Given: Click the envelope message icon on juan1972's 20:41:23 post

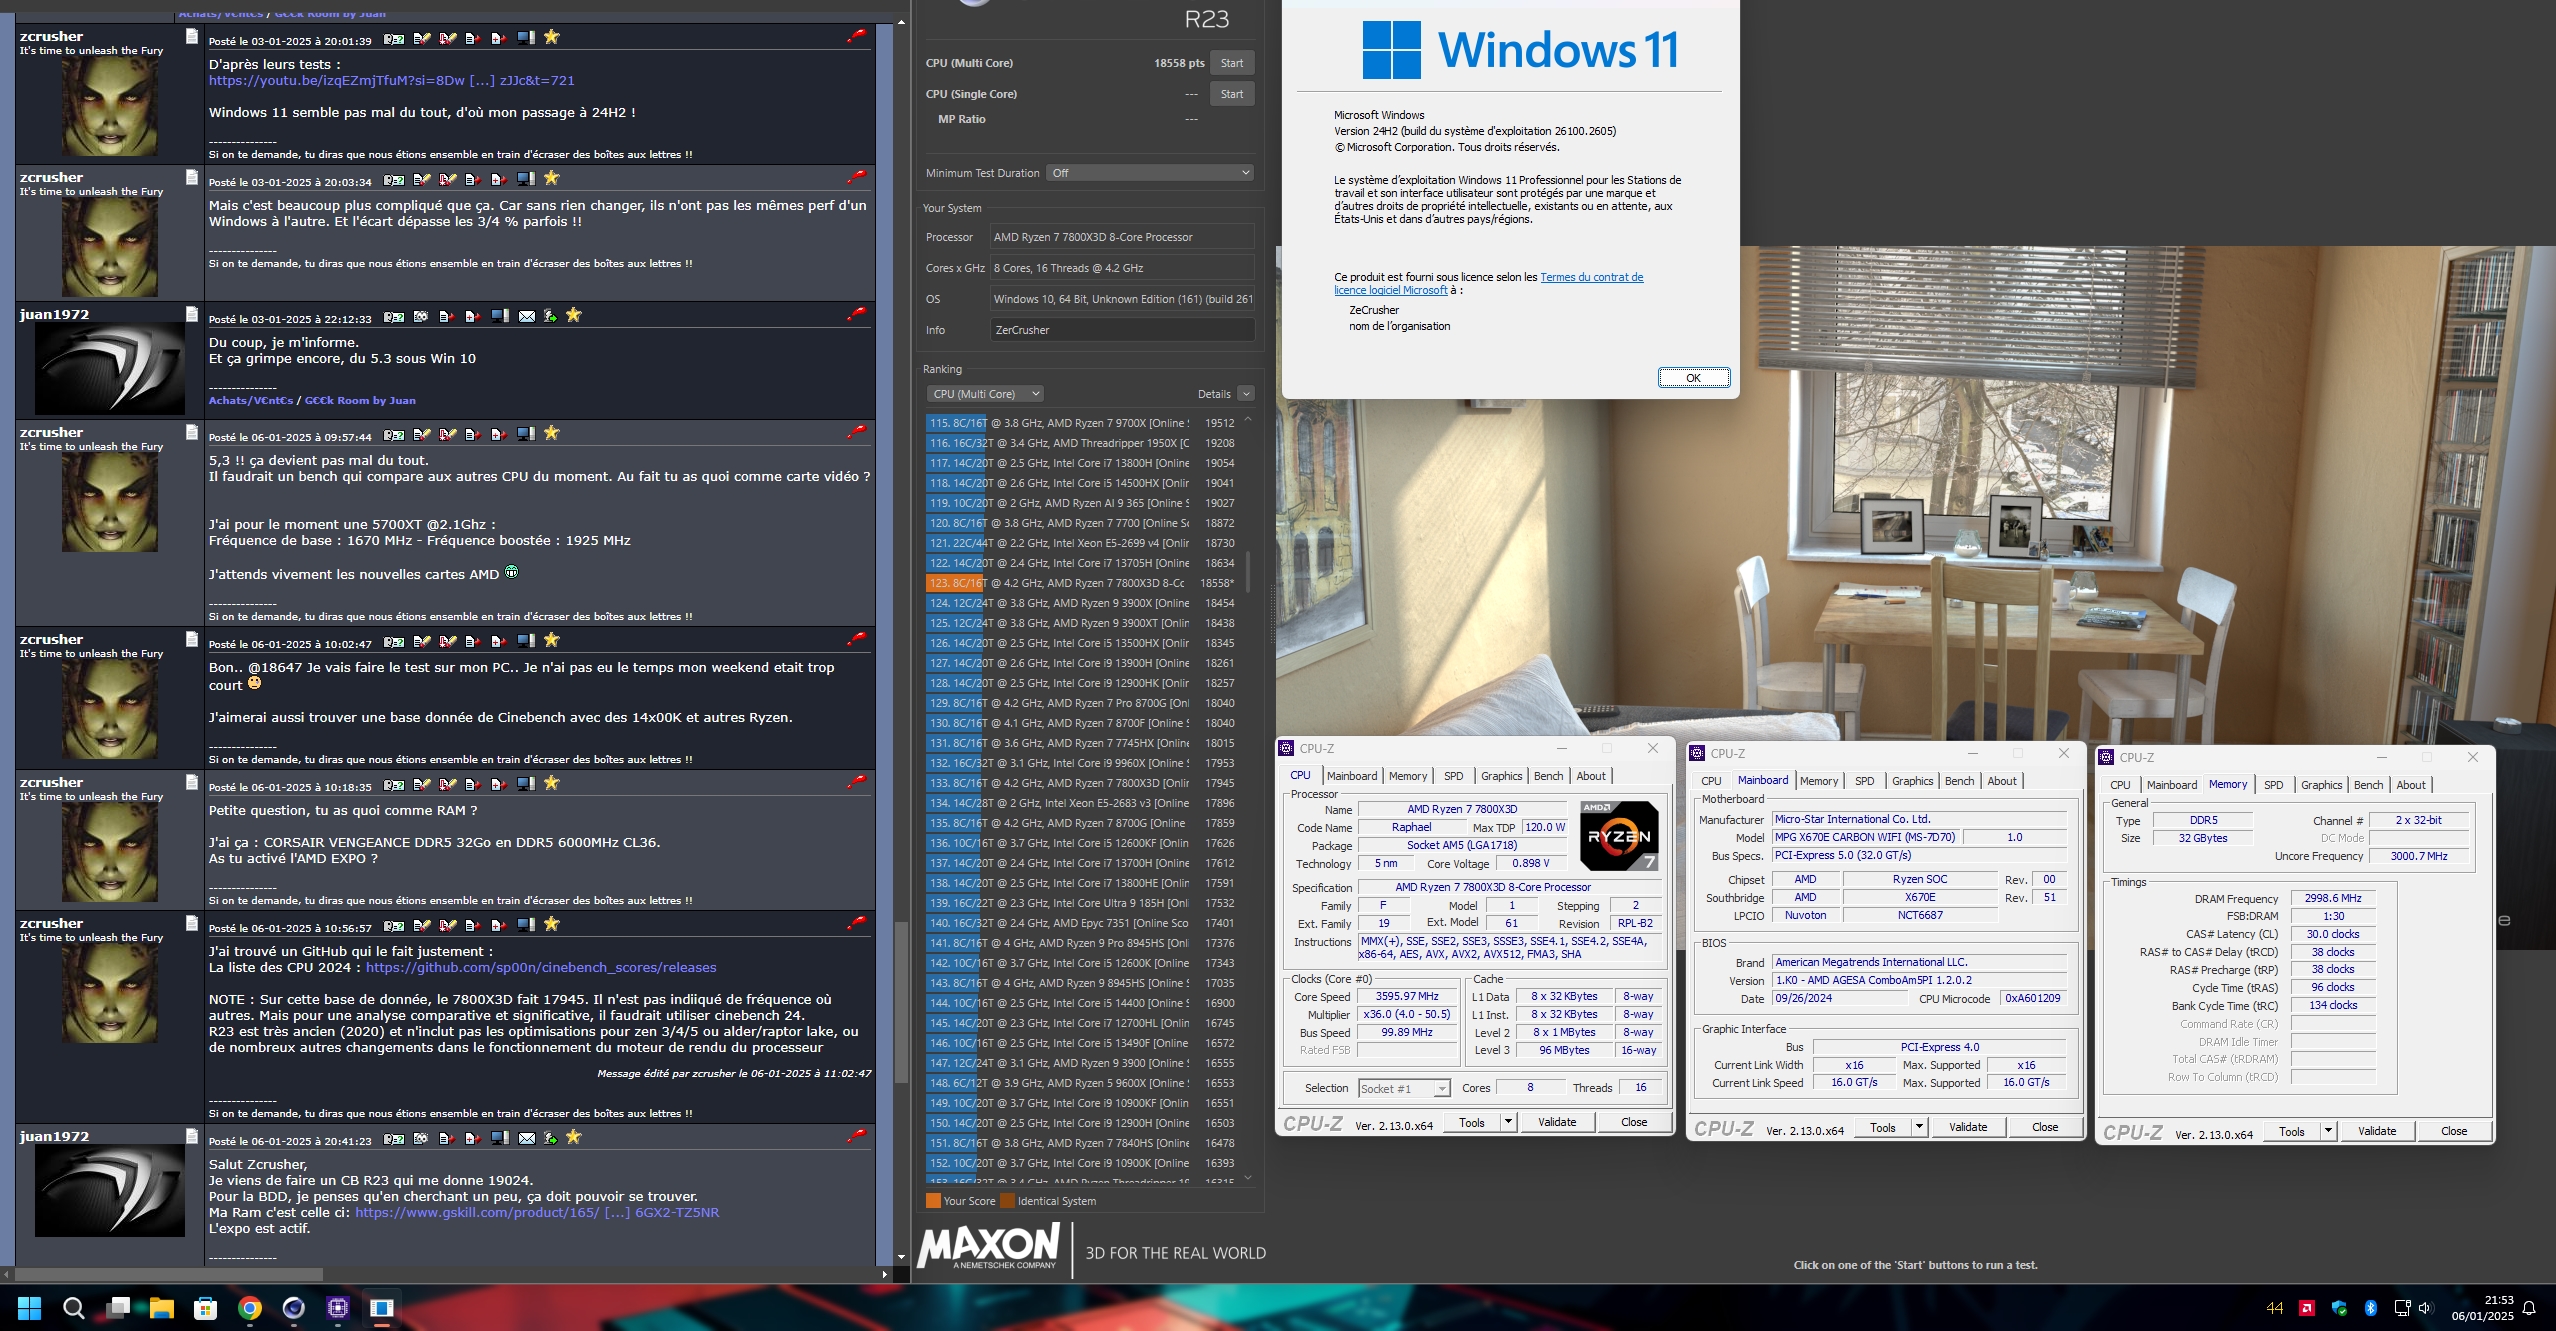Looking at the screenshot, I should pos(526,1138).
